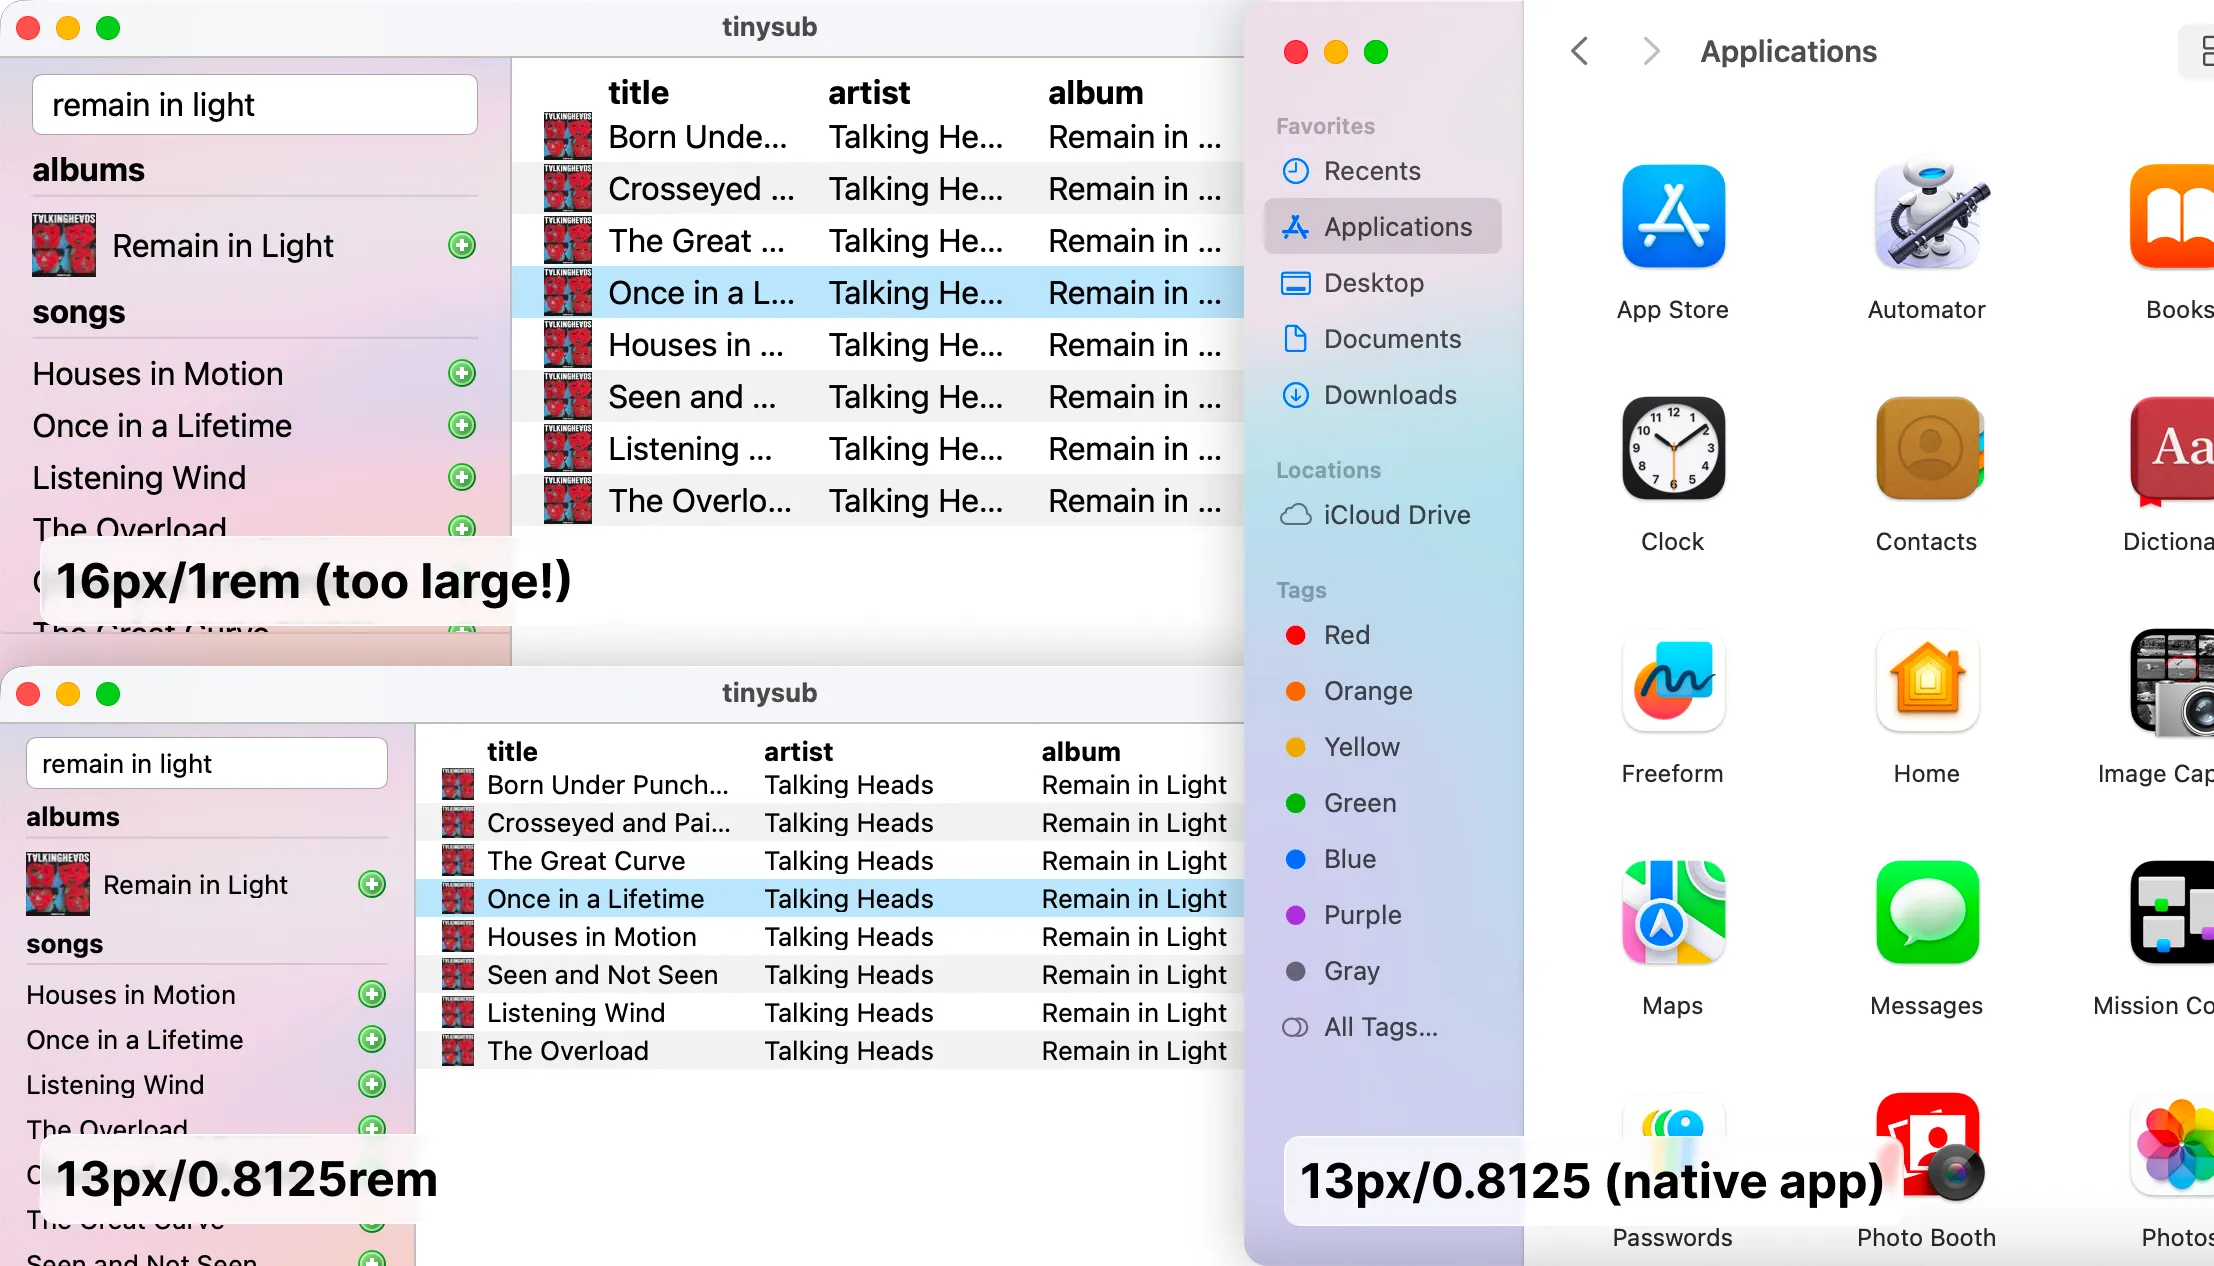Add Remain in Light album in bottom tinysub window
The width and height of the screenshot is (2214, 1266).
coord(372,884)
